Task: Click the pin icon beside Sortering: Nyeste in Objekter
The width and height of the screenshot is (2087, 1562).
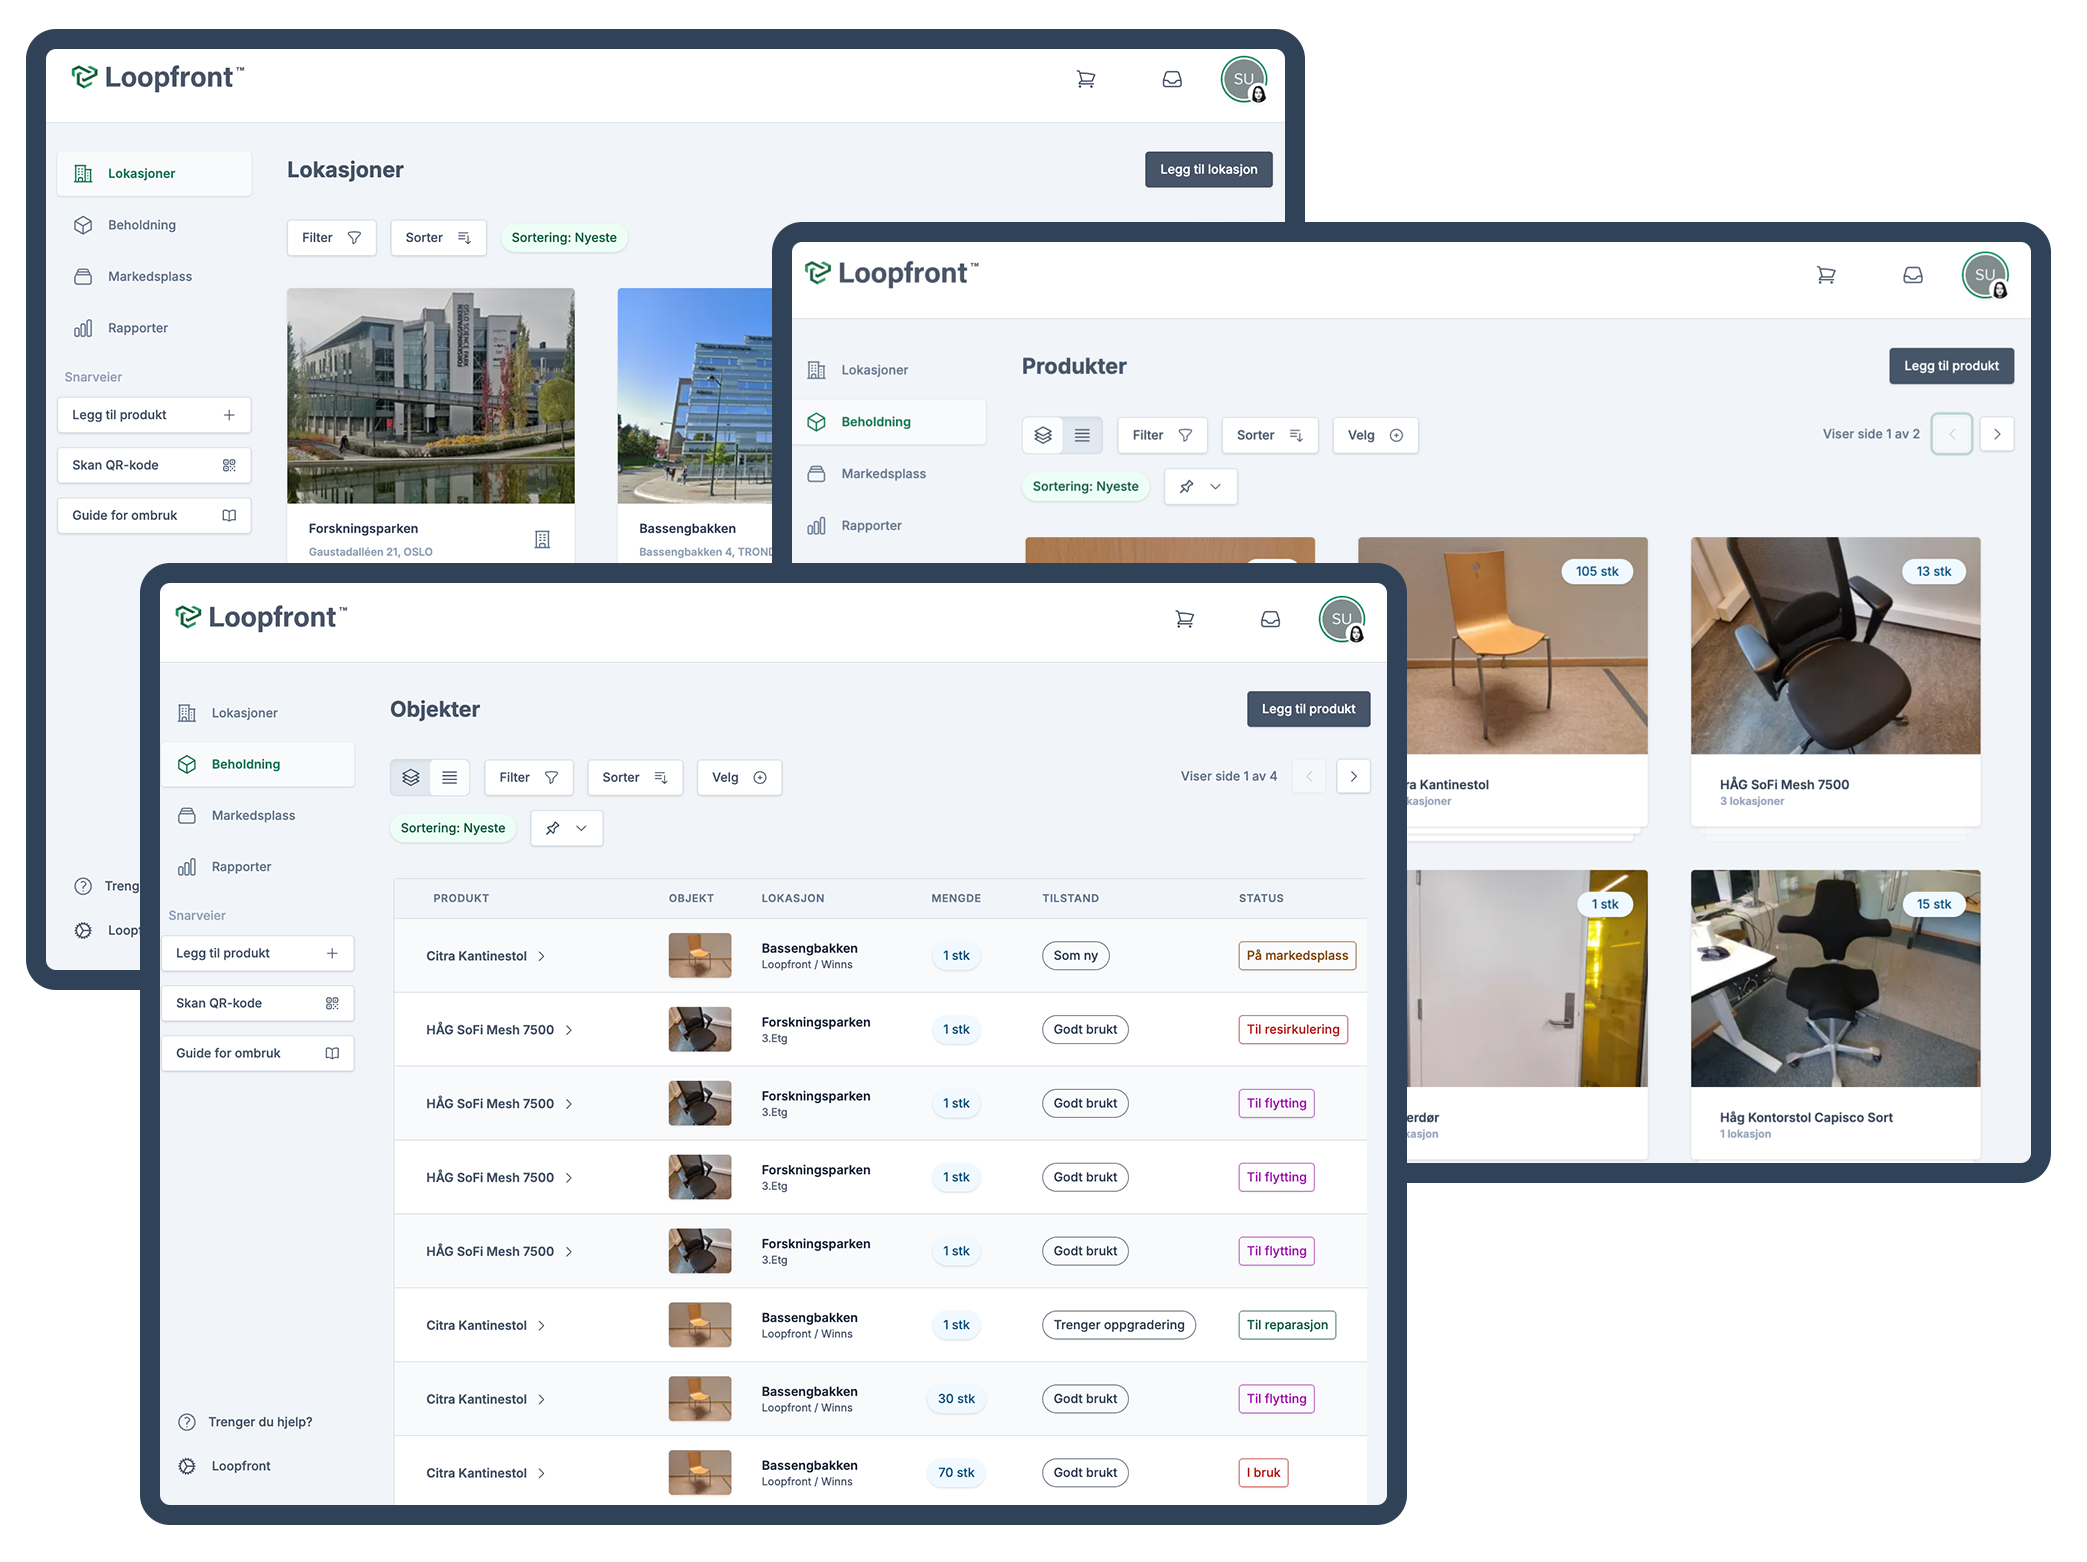Action: coord(552,828)
